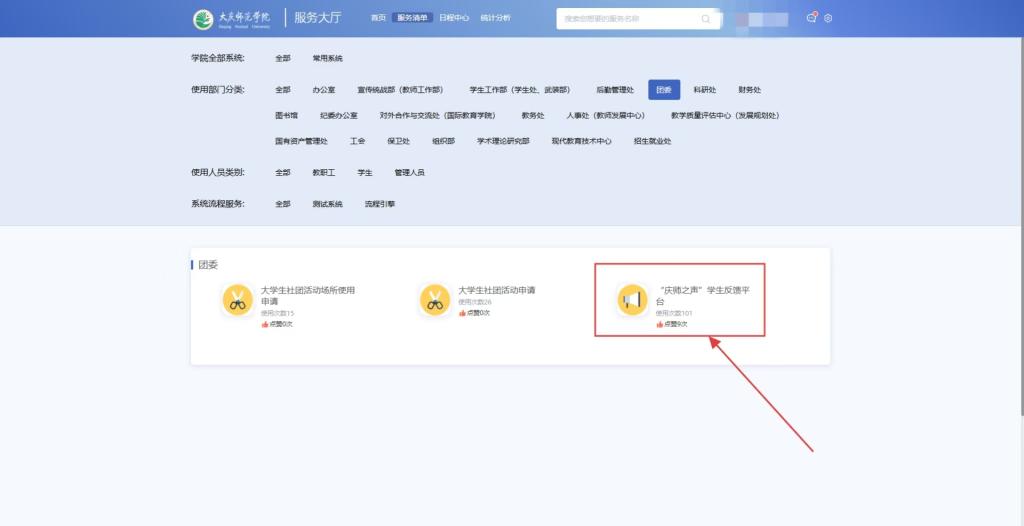
Task: Filter by 常用系统 under 学院全部系统
Action: pos(327,58)
